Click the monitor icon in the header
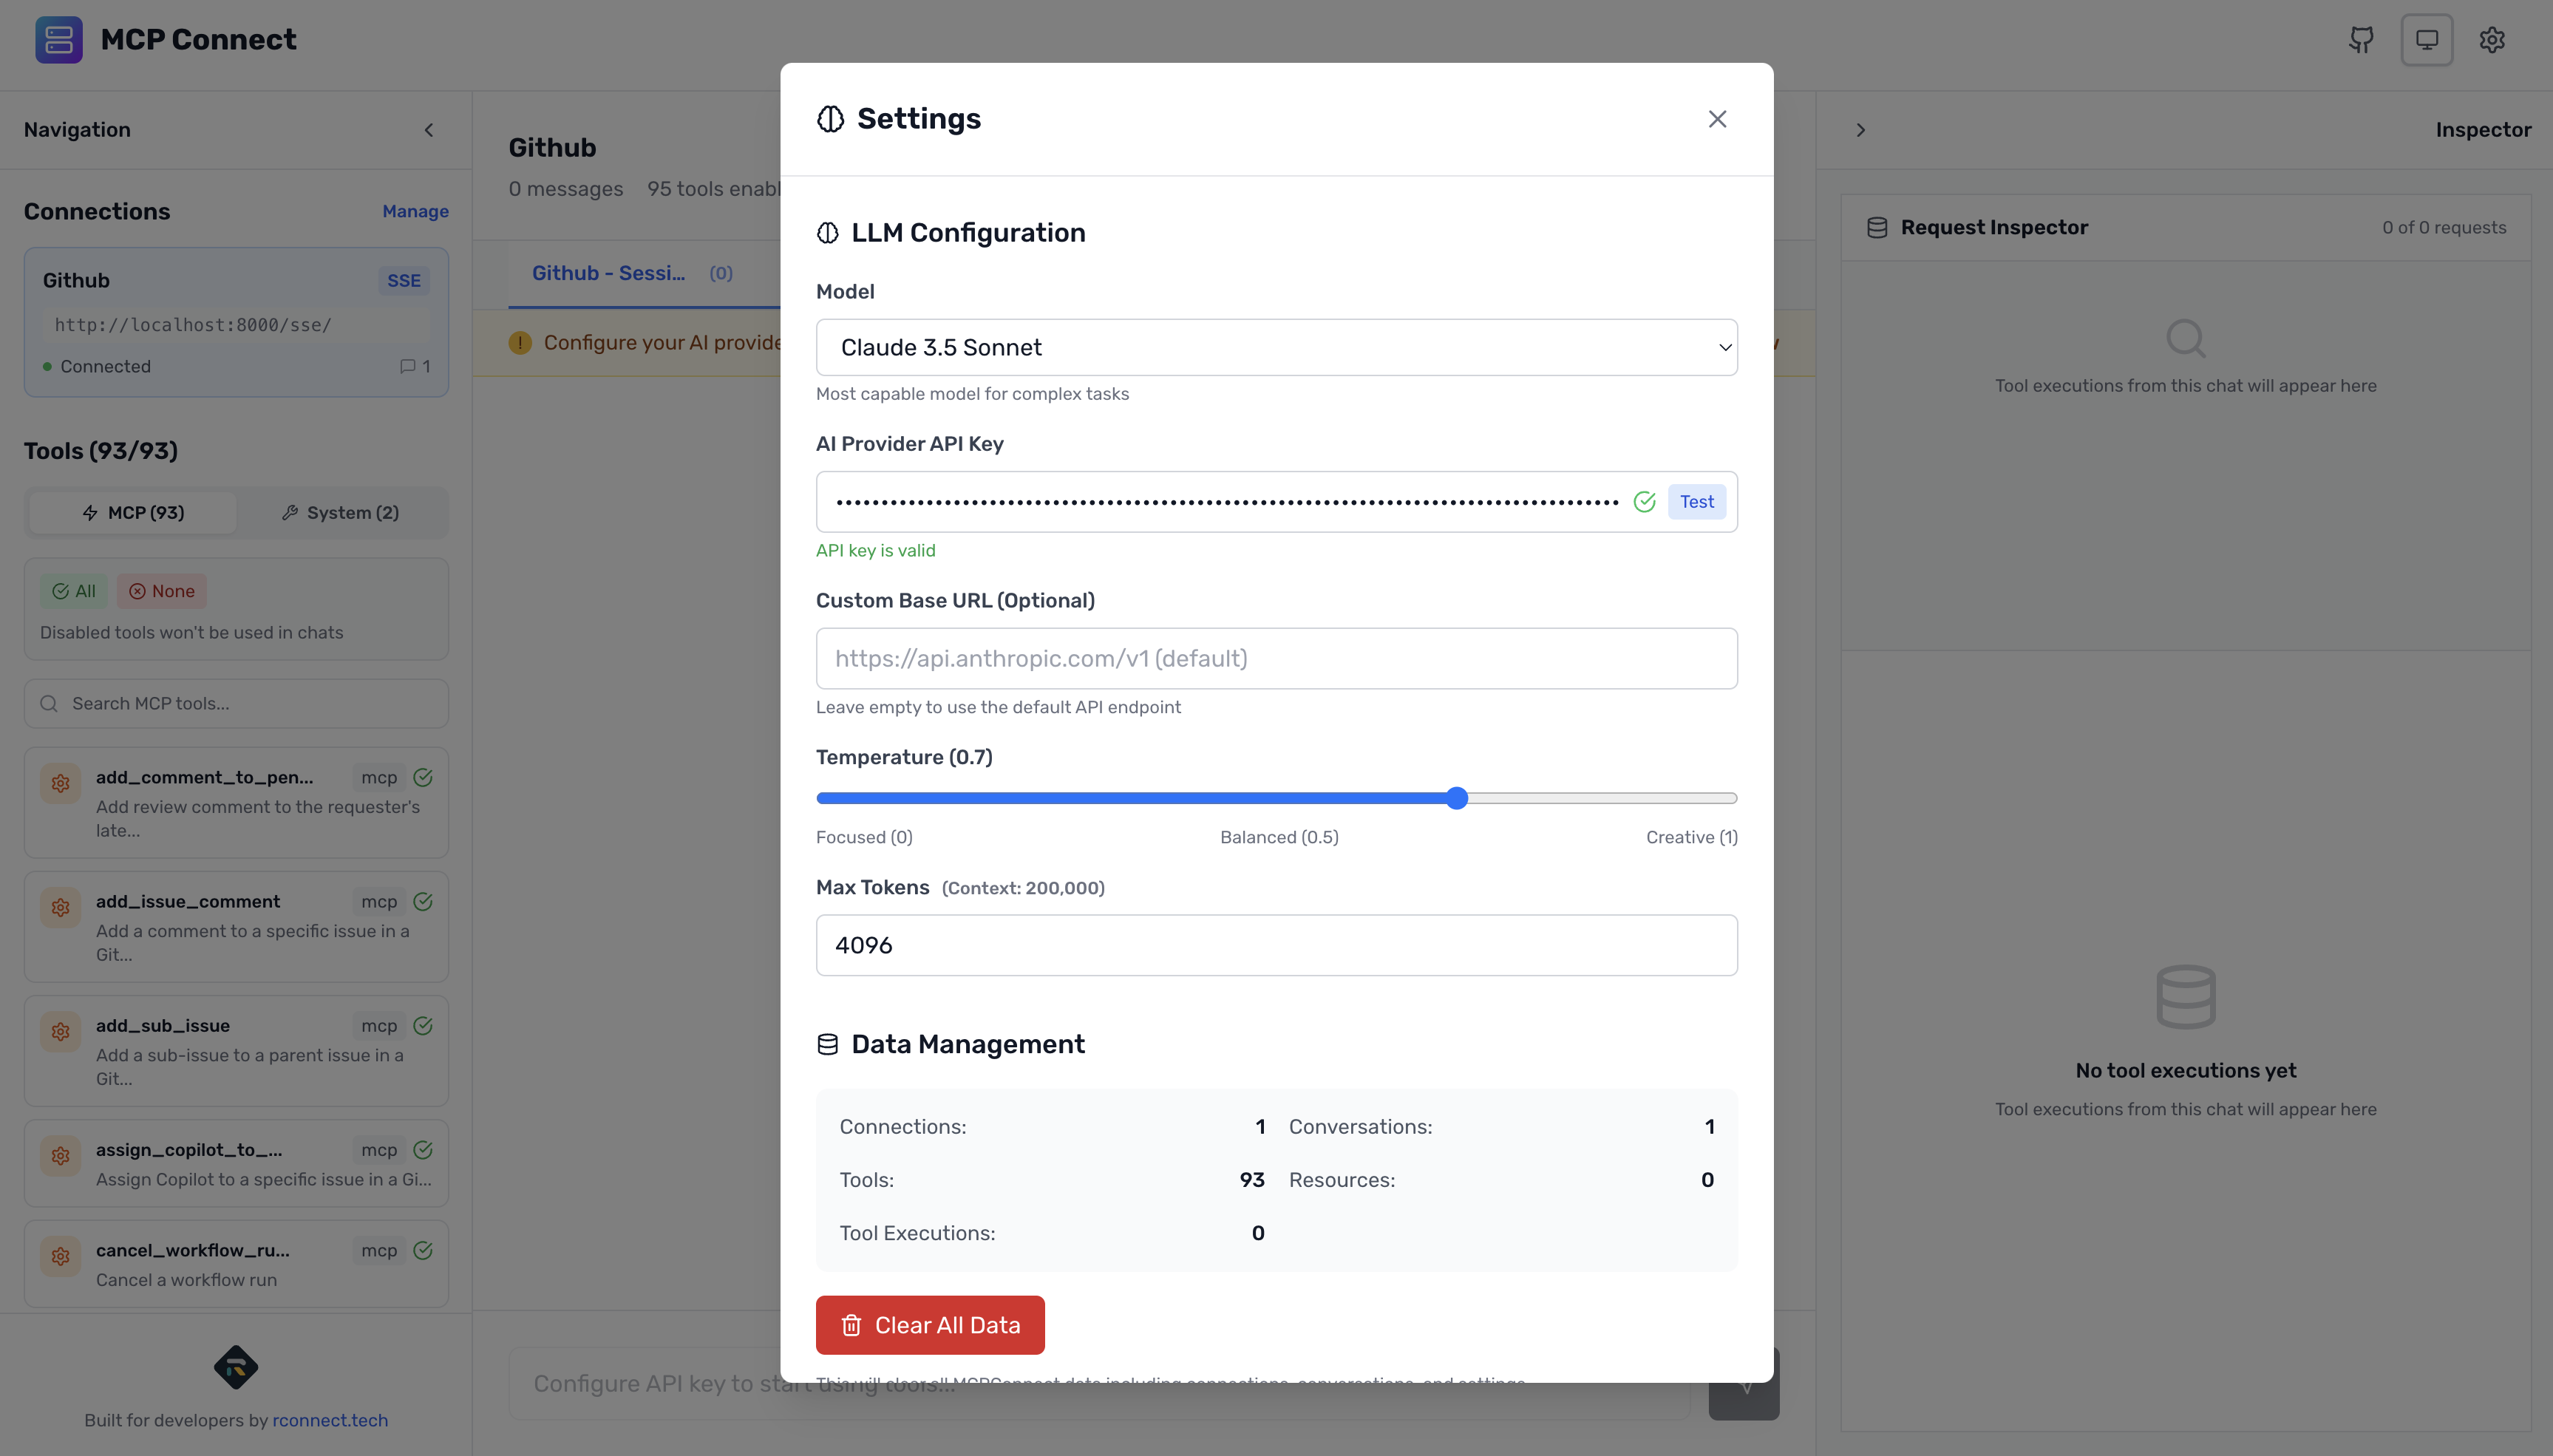2553x1456 pixels. 2427,39
